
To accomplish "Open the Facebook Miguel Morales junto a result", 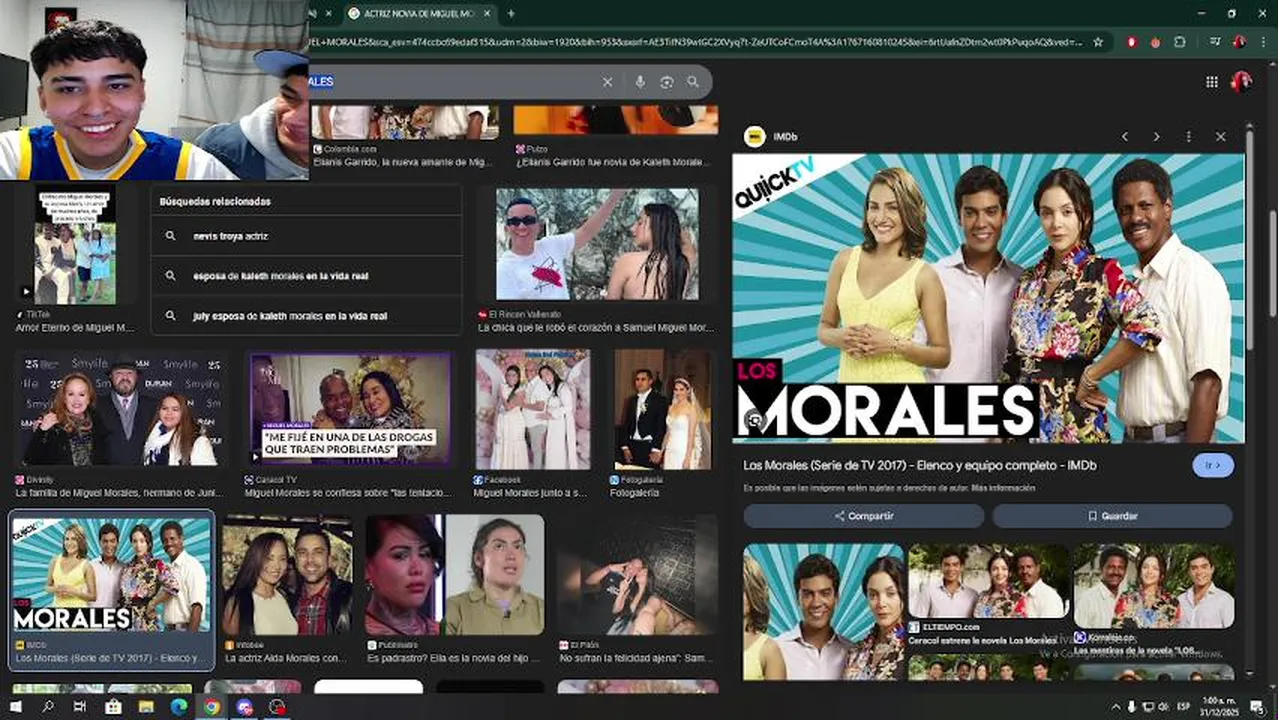I will click(532, 408).
